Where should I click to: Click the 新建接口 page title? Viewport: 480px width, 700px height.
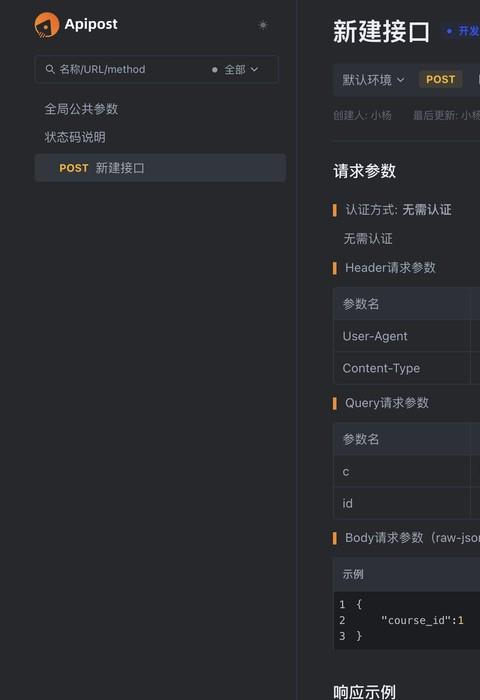tap(381, 32)
